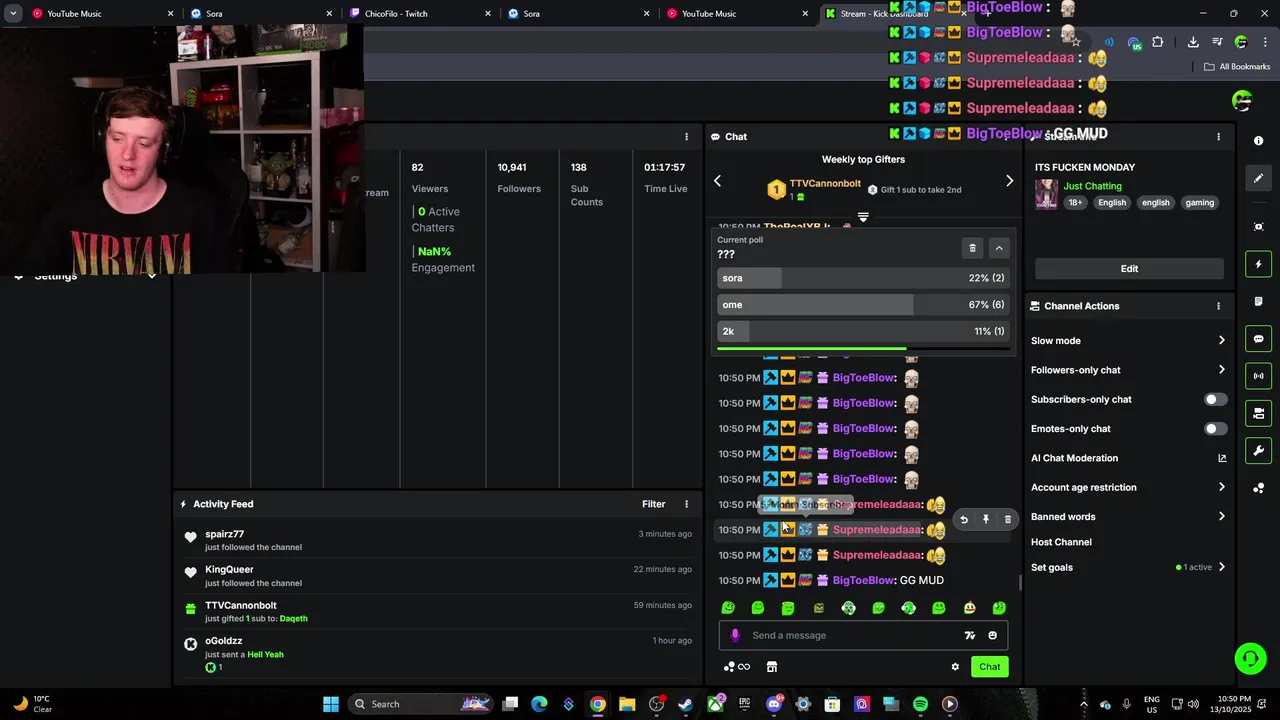Image resolution: width=1280 pixels, height=720 pixels.
Task: Expand Banned words settings
Action: (x=1221, y=517)
